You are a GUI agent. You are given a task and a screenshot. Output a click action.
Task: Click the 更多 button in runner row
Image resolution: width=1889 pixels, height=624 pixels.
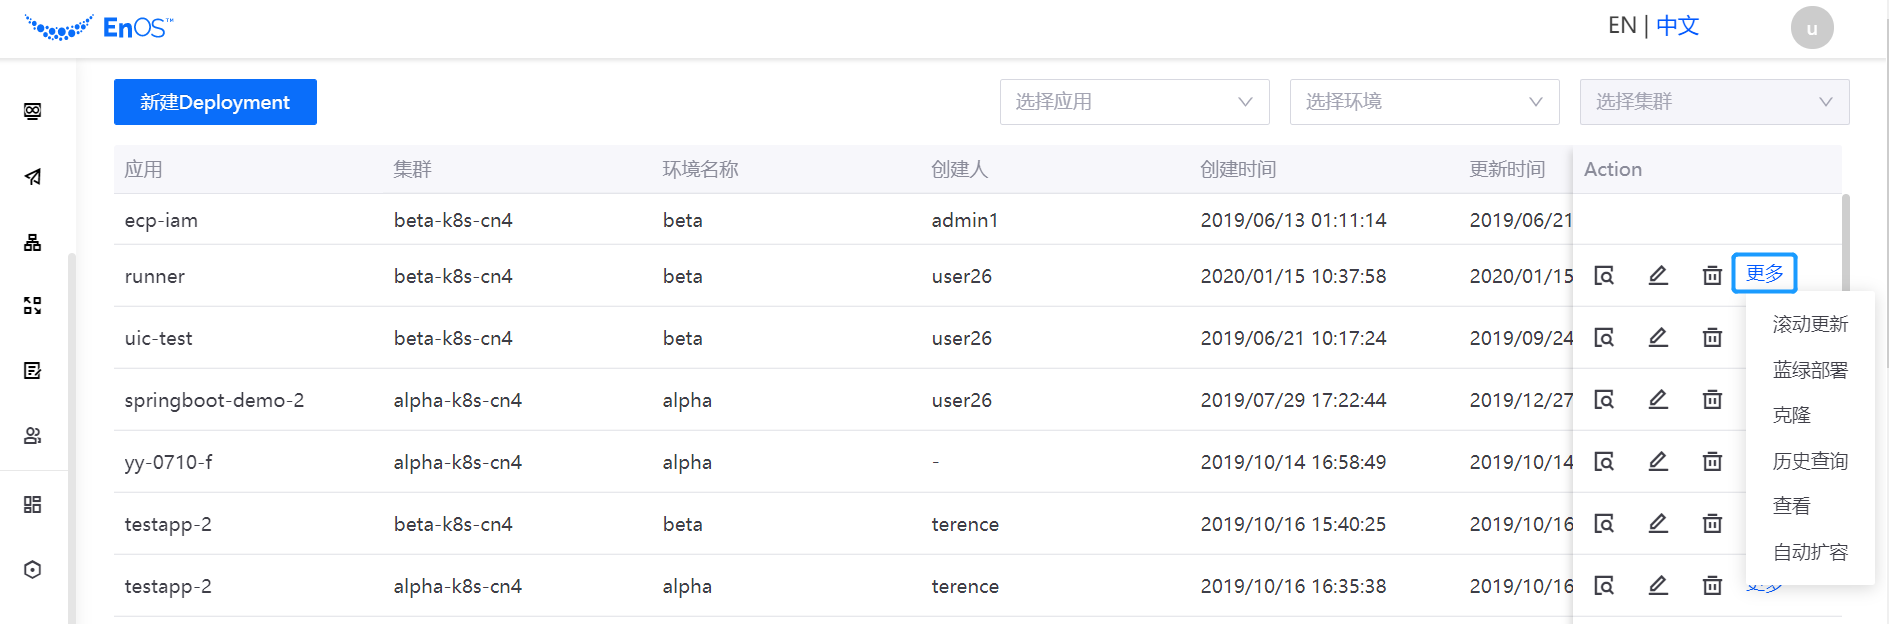(1764, 274)
